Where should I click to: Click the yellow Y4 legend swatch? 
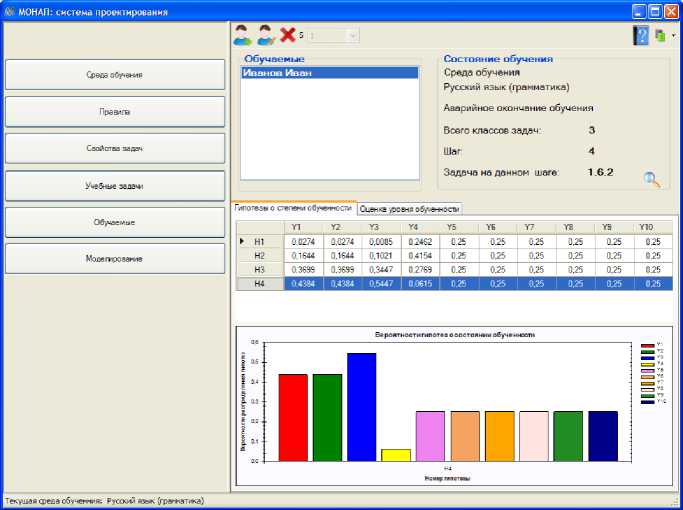click(x=647, y=364)
